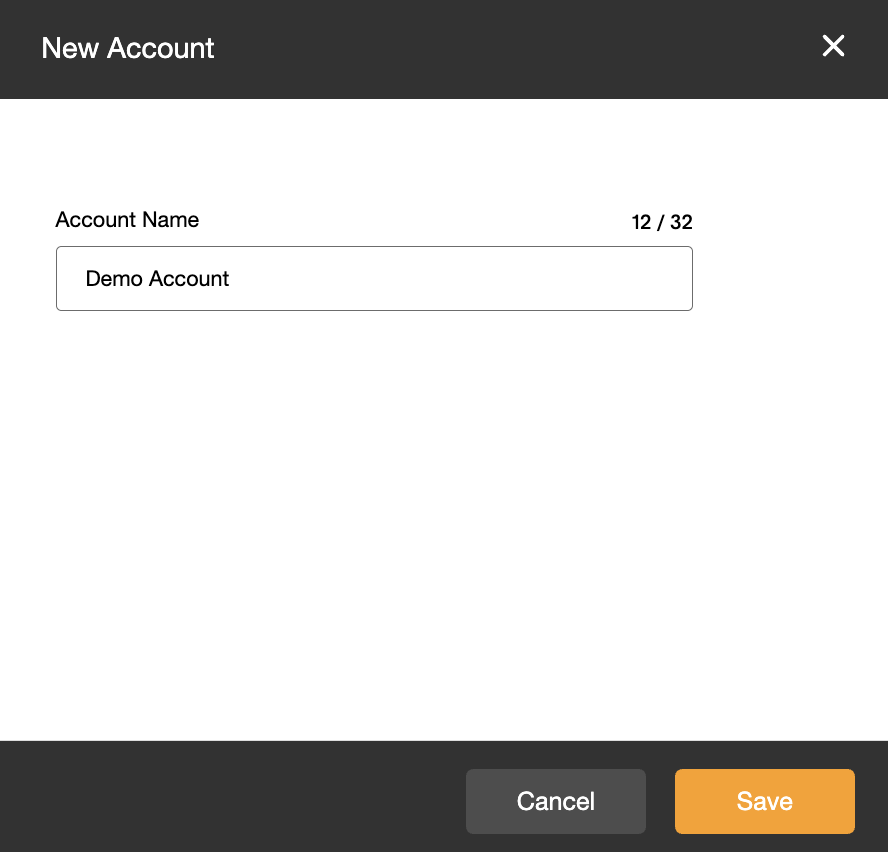Click the 'Demo Account' text in field
This screenshot has height=852, width=888.
pos(157,279)
